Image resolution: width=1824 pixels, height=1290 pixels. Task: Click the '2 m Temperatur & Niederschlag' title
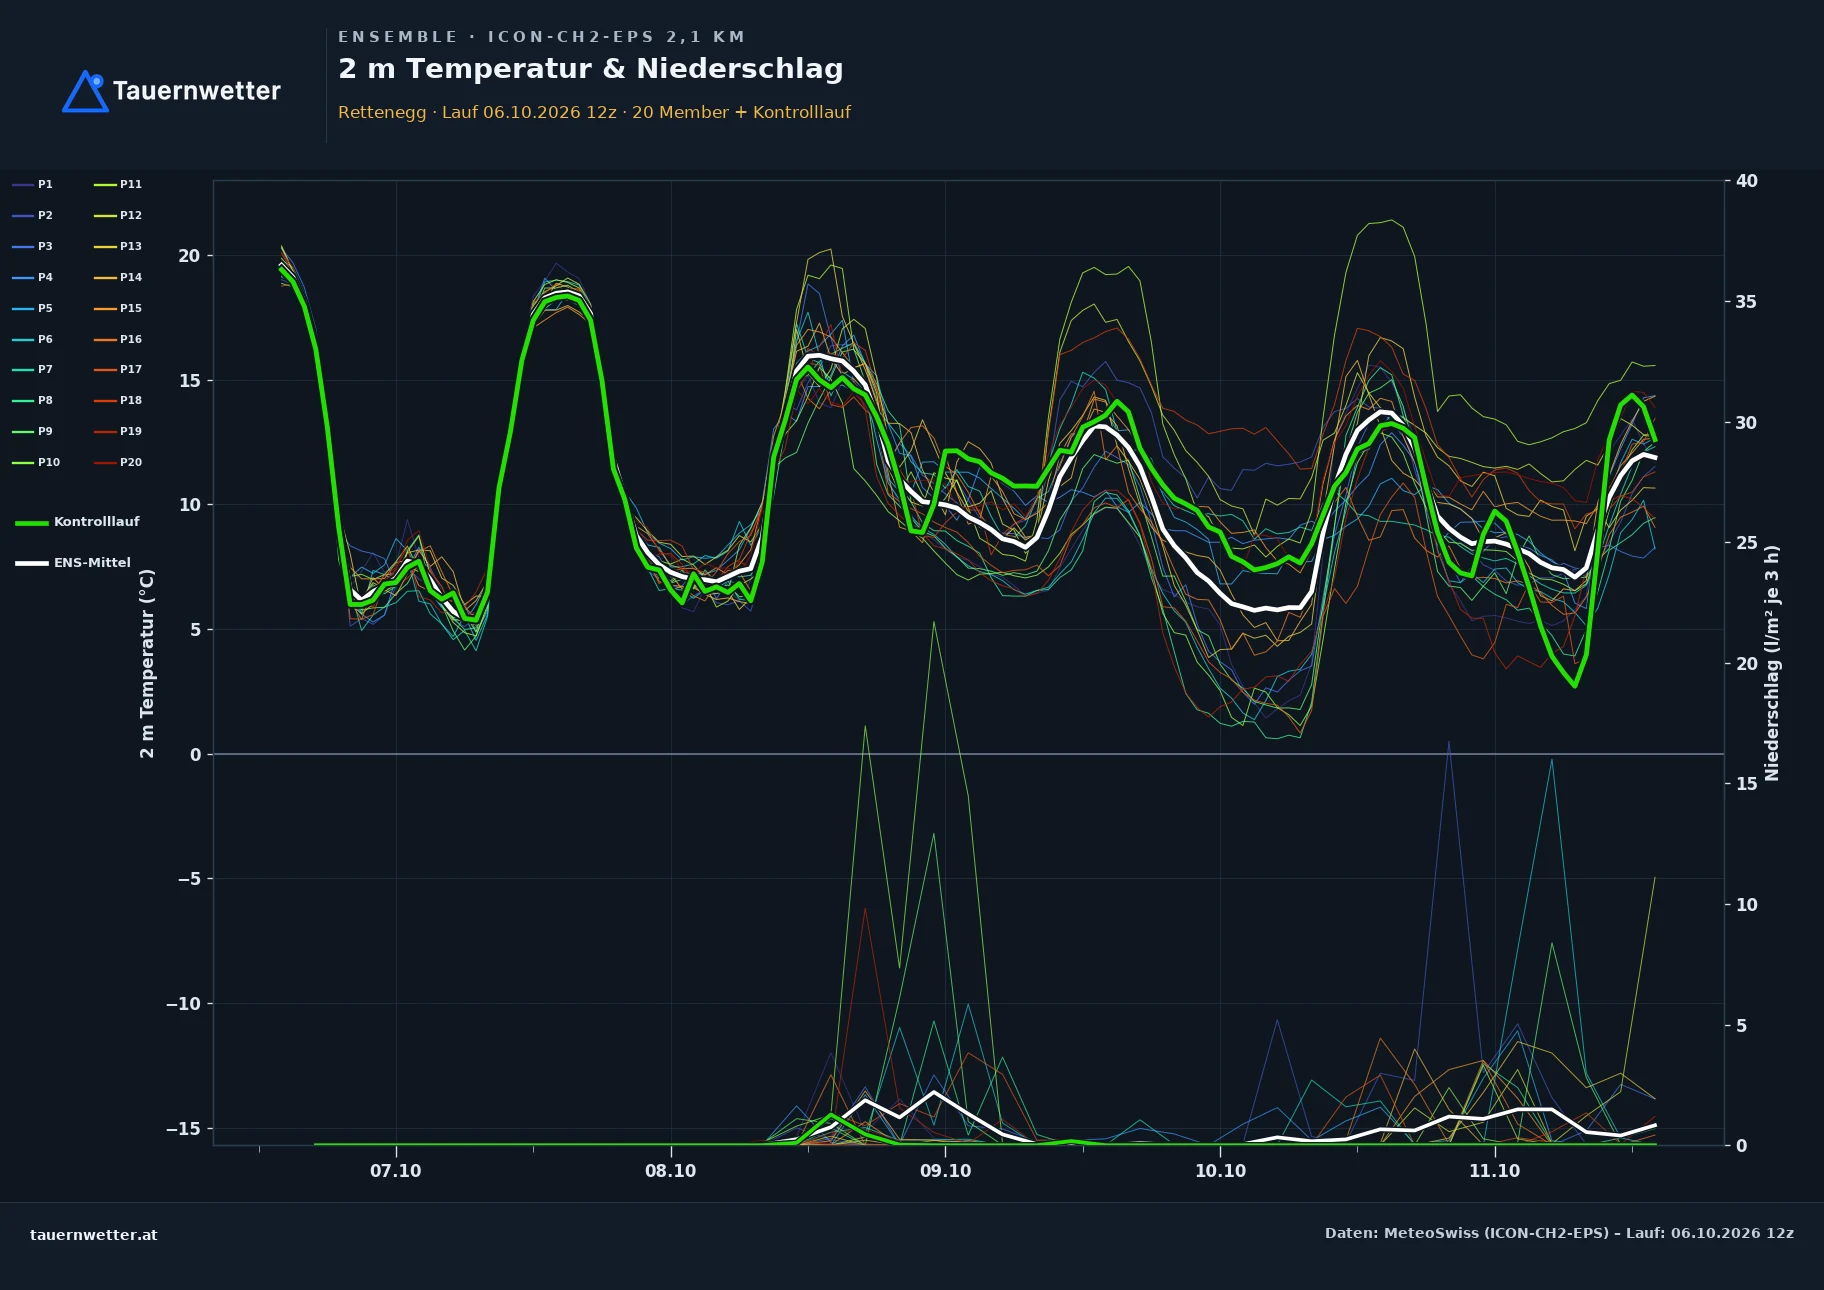591,69
